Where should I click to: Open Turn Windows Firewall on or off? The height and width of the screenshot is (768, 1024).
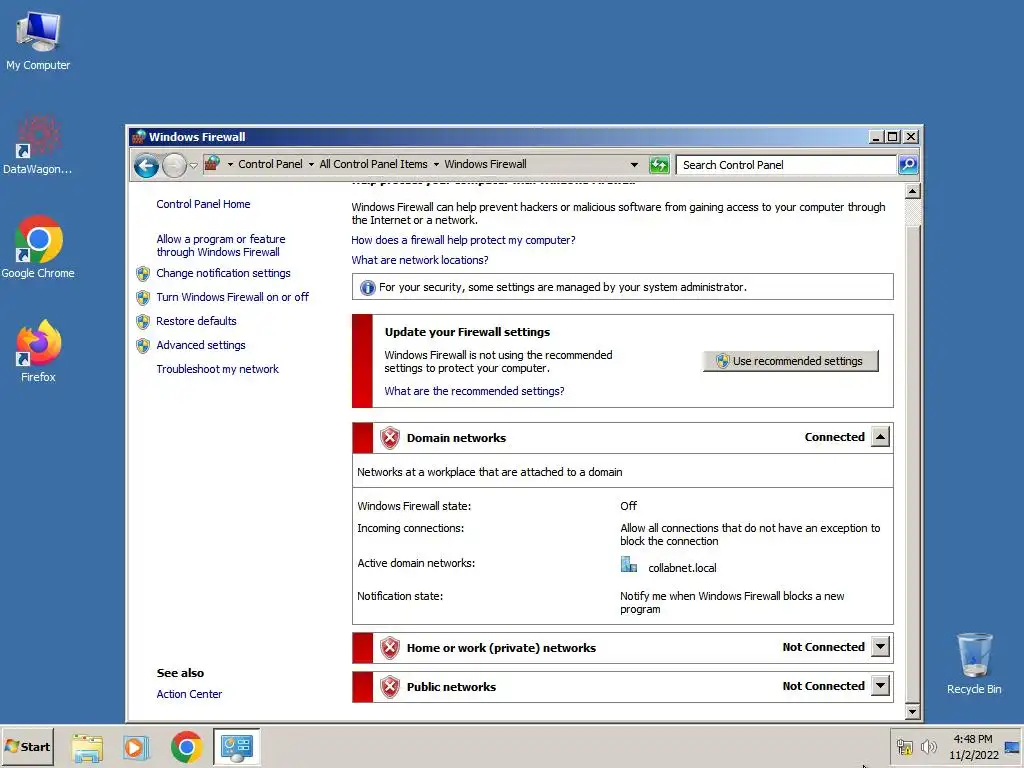coord(232,297)
